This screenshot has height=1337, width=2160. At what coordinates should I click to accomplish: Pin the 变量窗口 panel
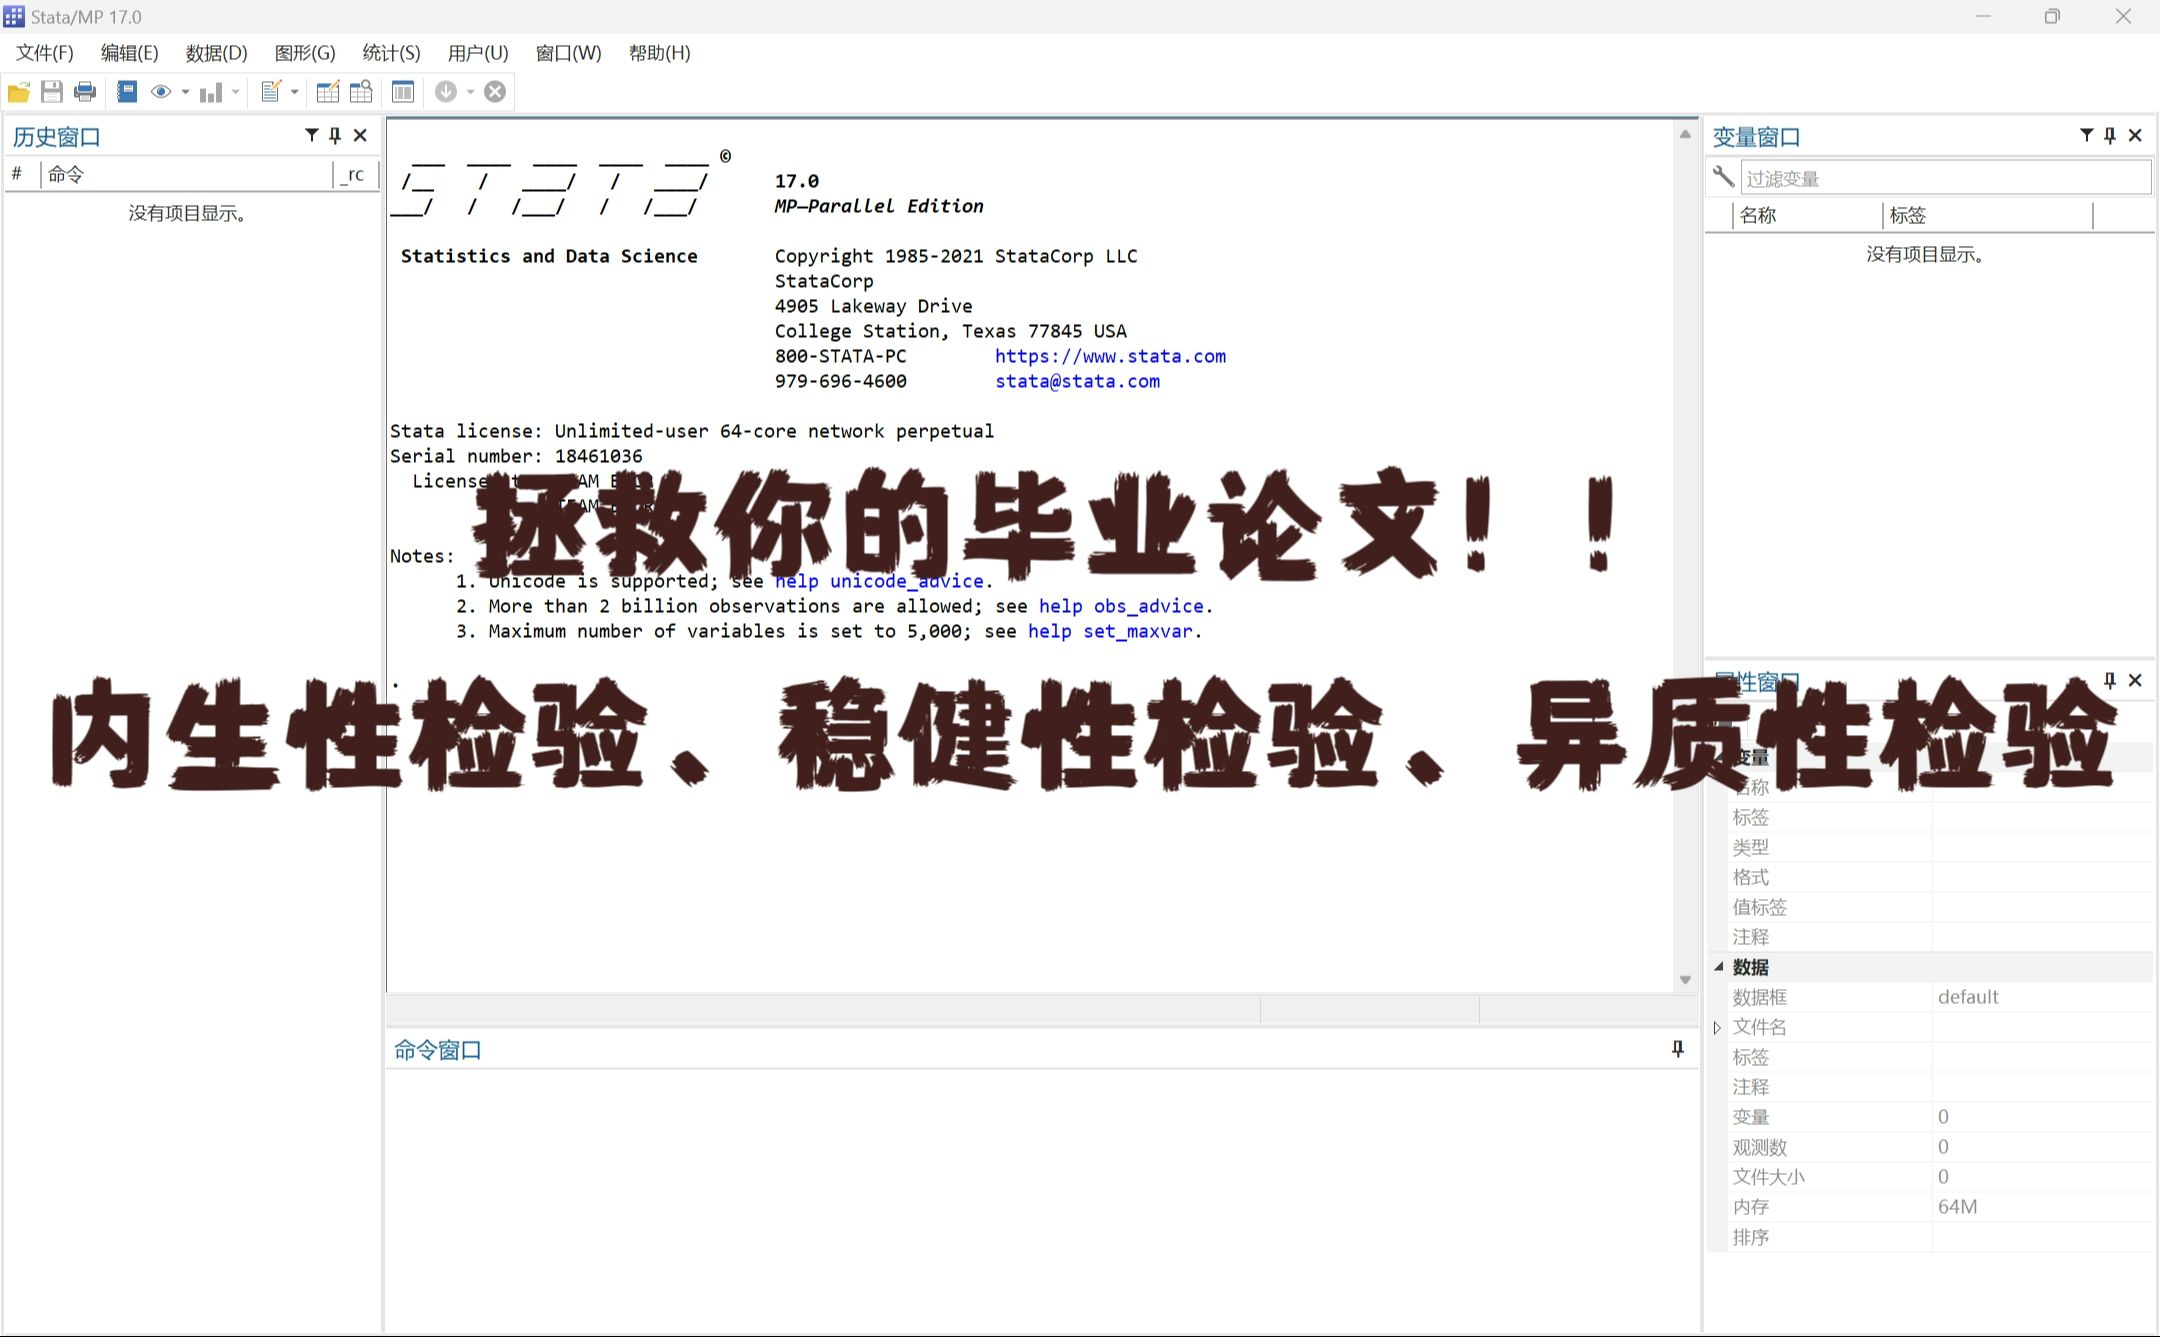pyautogui.click(x=2110, y=135)
